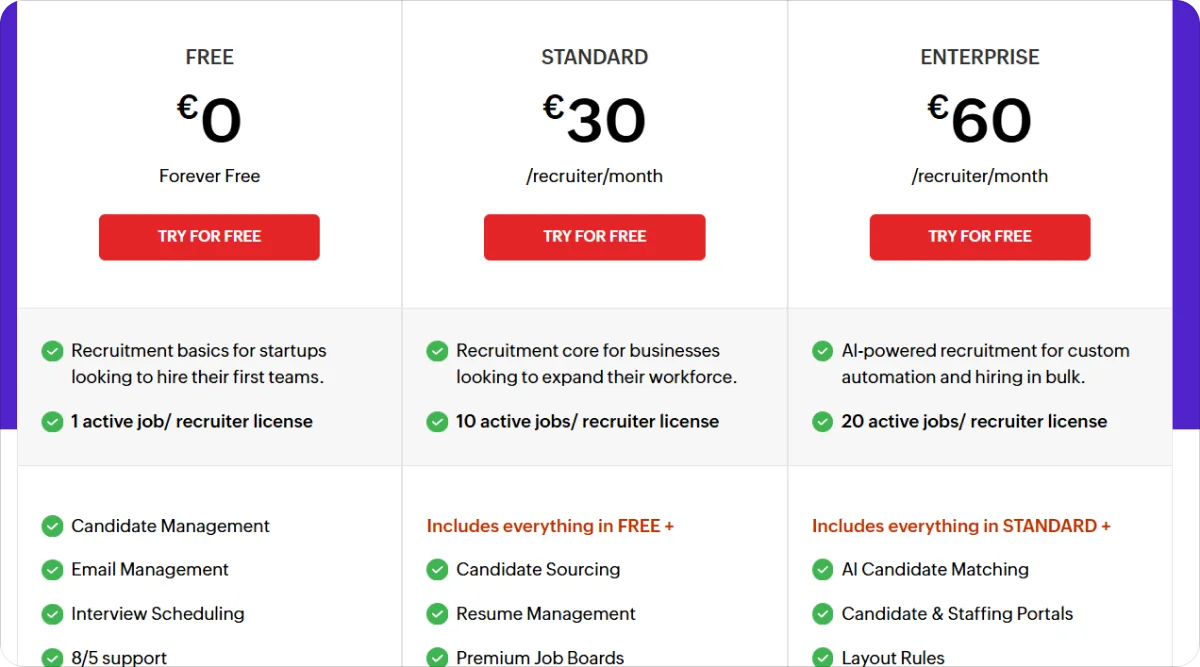Click the green check beside Candidate Management

click(x=52, y=526)
